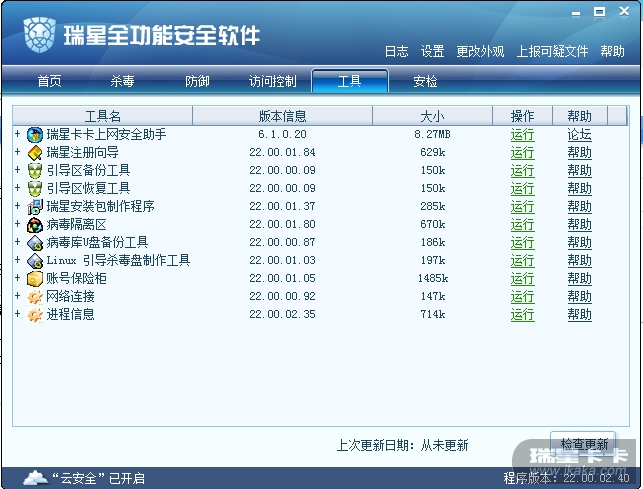Open the top-right 帮助 menu
643x489 pixels.
613,51
